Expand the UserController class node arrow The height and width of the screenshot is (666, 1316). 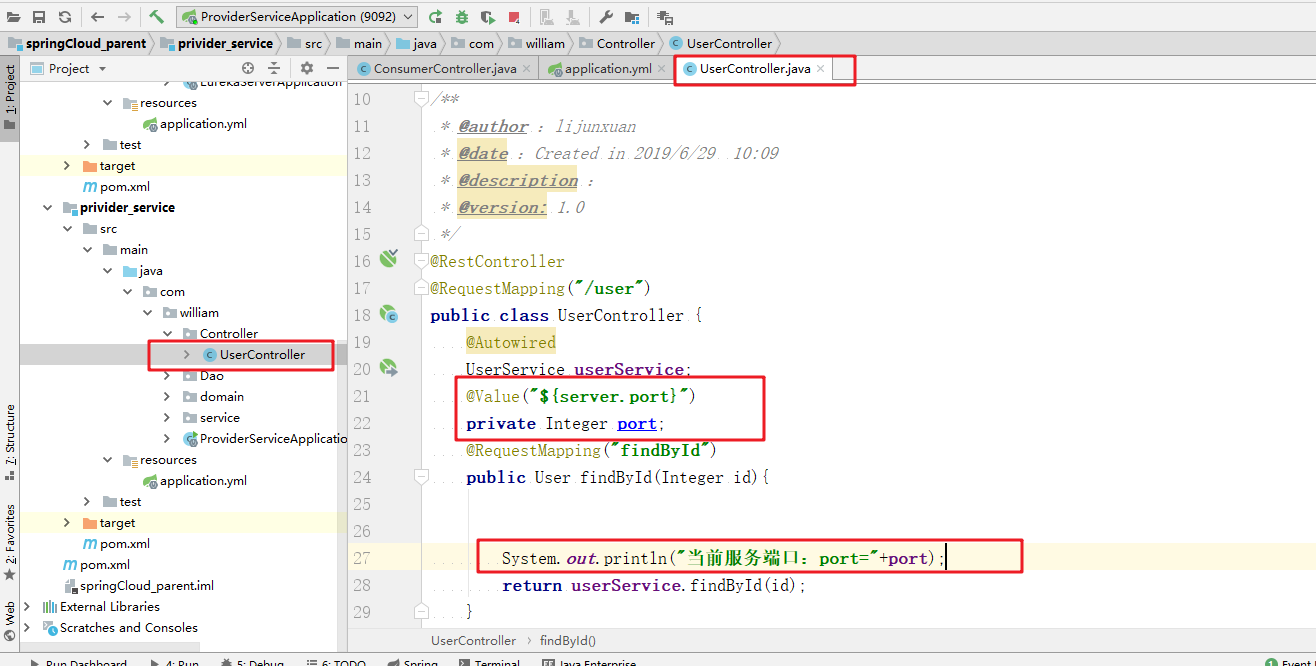click(x=187, y=354)
